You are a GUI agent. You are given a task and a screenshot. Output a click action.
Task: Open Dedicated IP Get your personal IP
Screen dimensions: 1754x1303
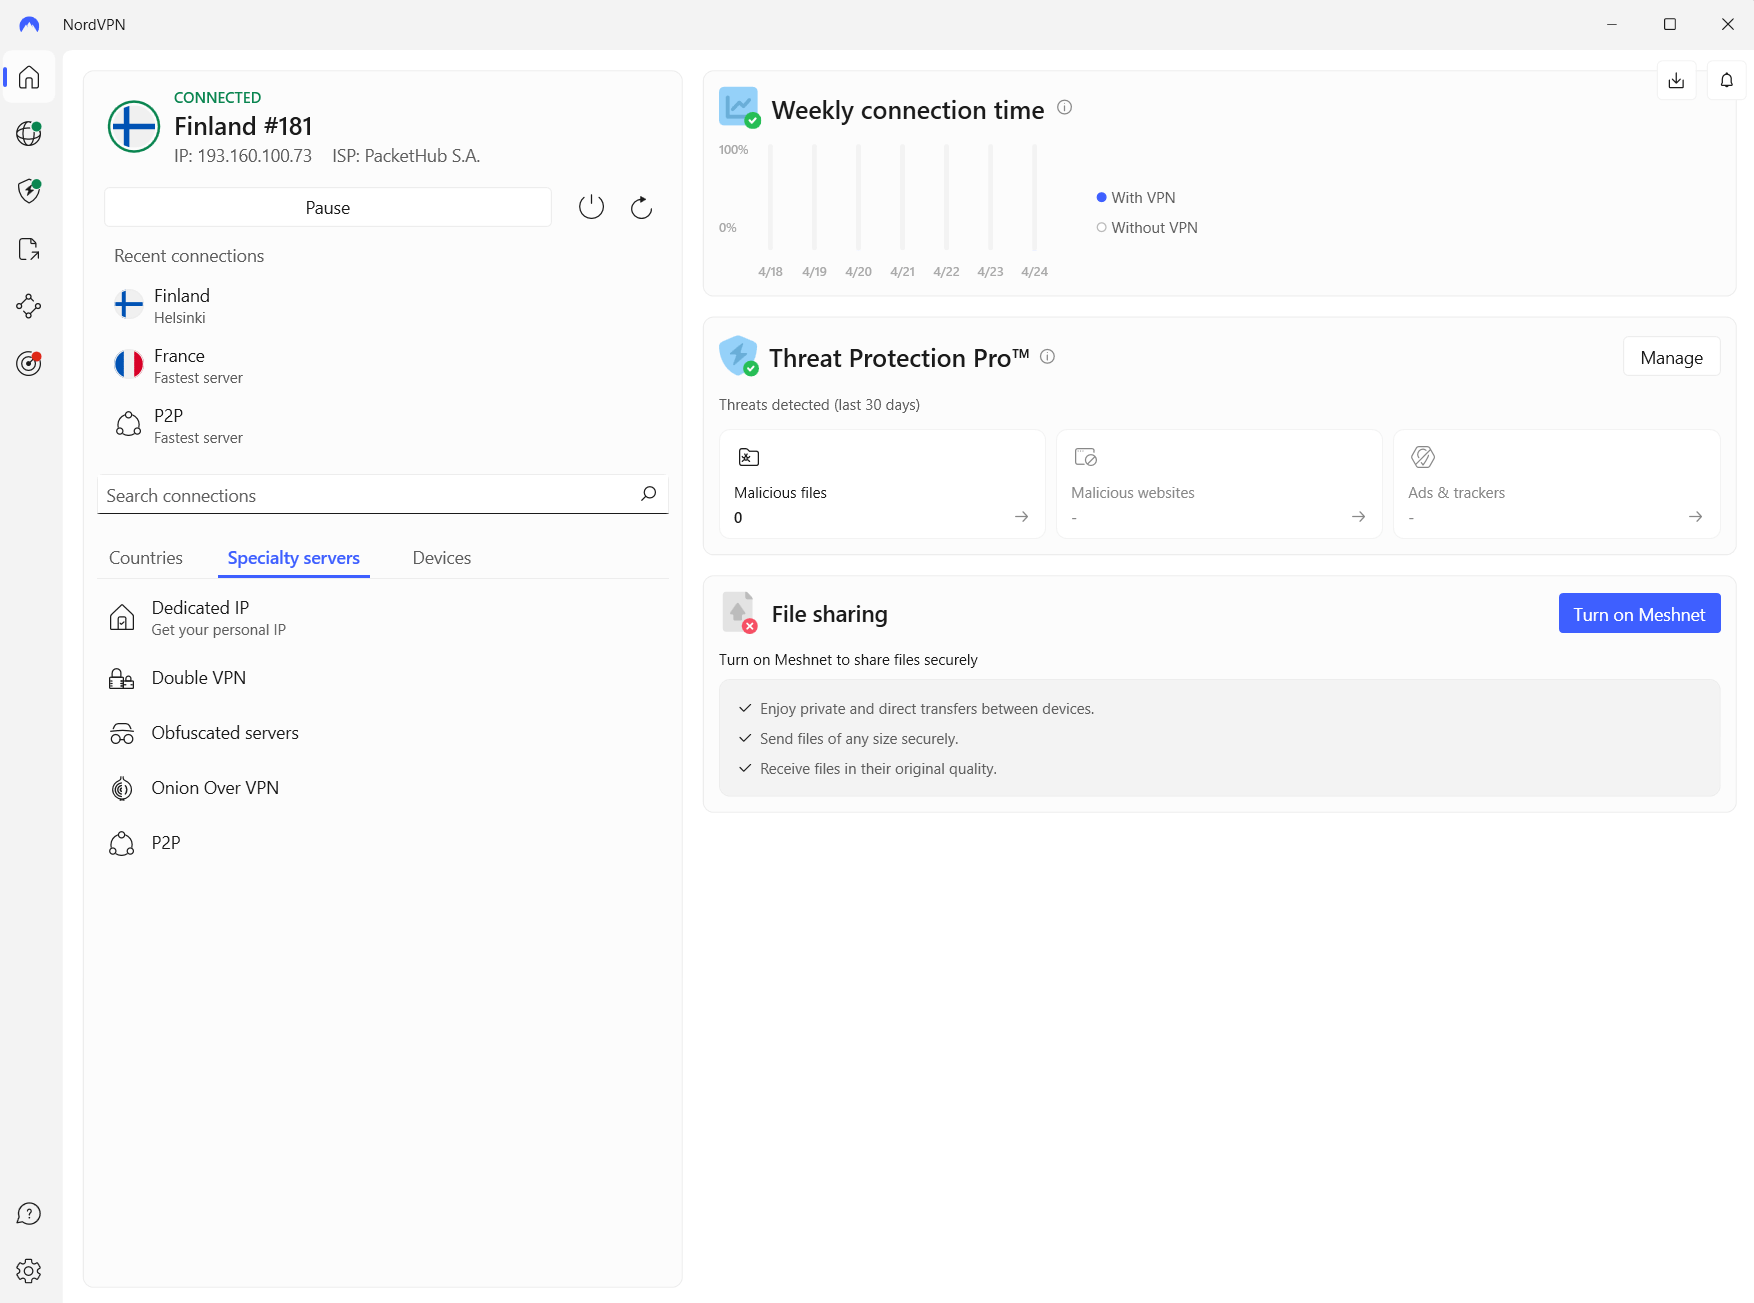coord(383,618)
